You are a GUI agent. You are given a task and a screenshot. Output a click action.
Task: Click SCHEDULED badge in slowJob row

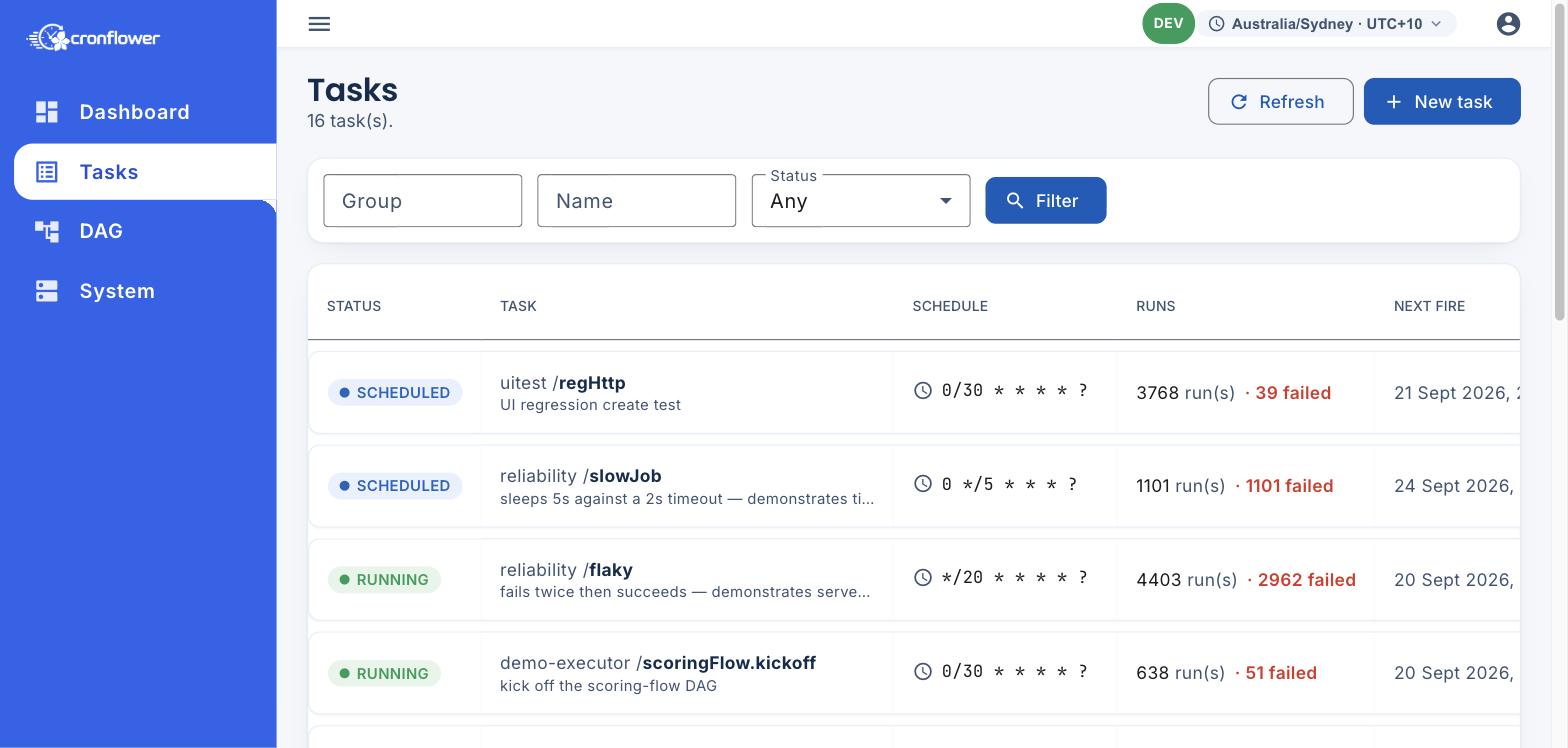click(x=395, y=486)
